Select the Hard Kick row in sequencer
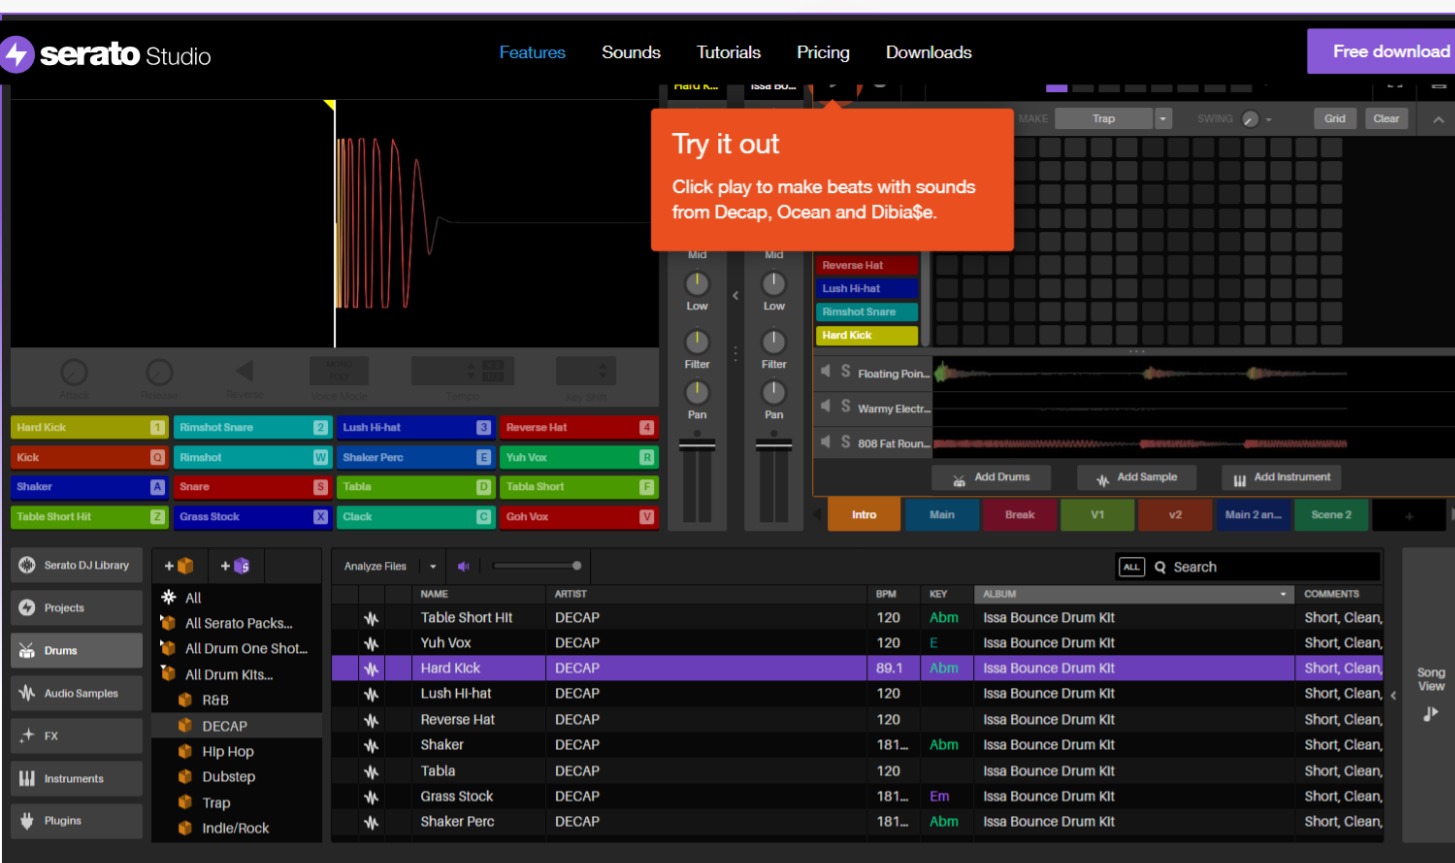Screen dimensions: 1455x863 click(867, 336)
